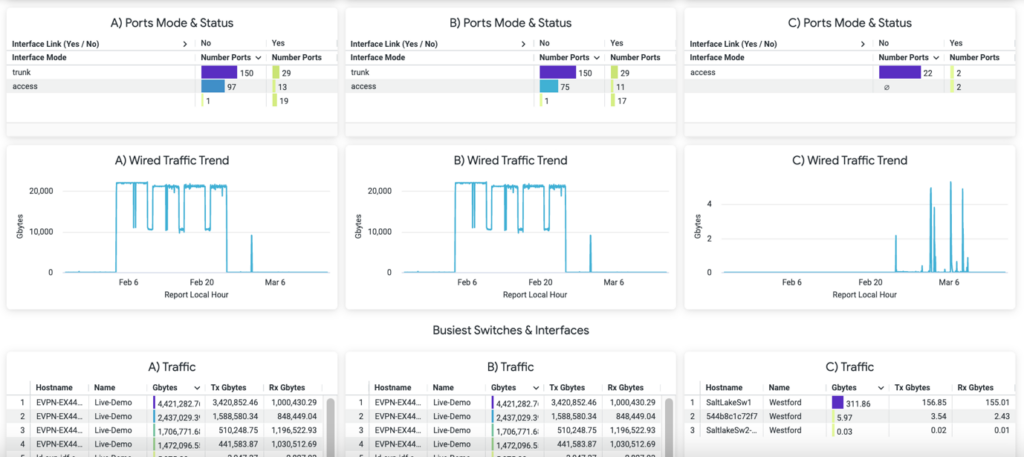Click Number Ports sort arrow in panel C
1024x457 pixels.
tap(938, 58)
